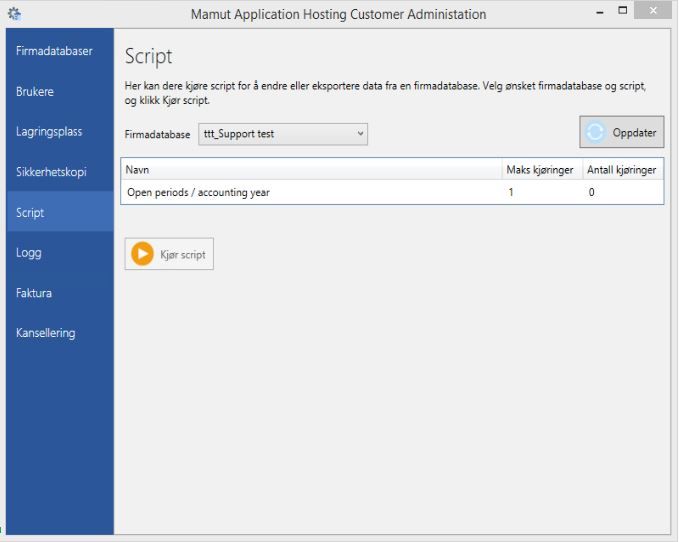679x542 pixels.
Task: Maximize the Mamut administration window
Action: [622, 11]
